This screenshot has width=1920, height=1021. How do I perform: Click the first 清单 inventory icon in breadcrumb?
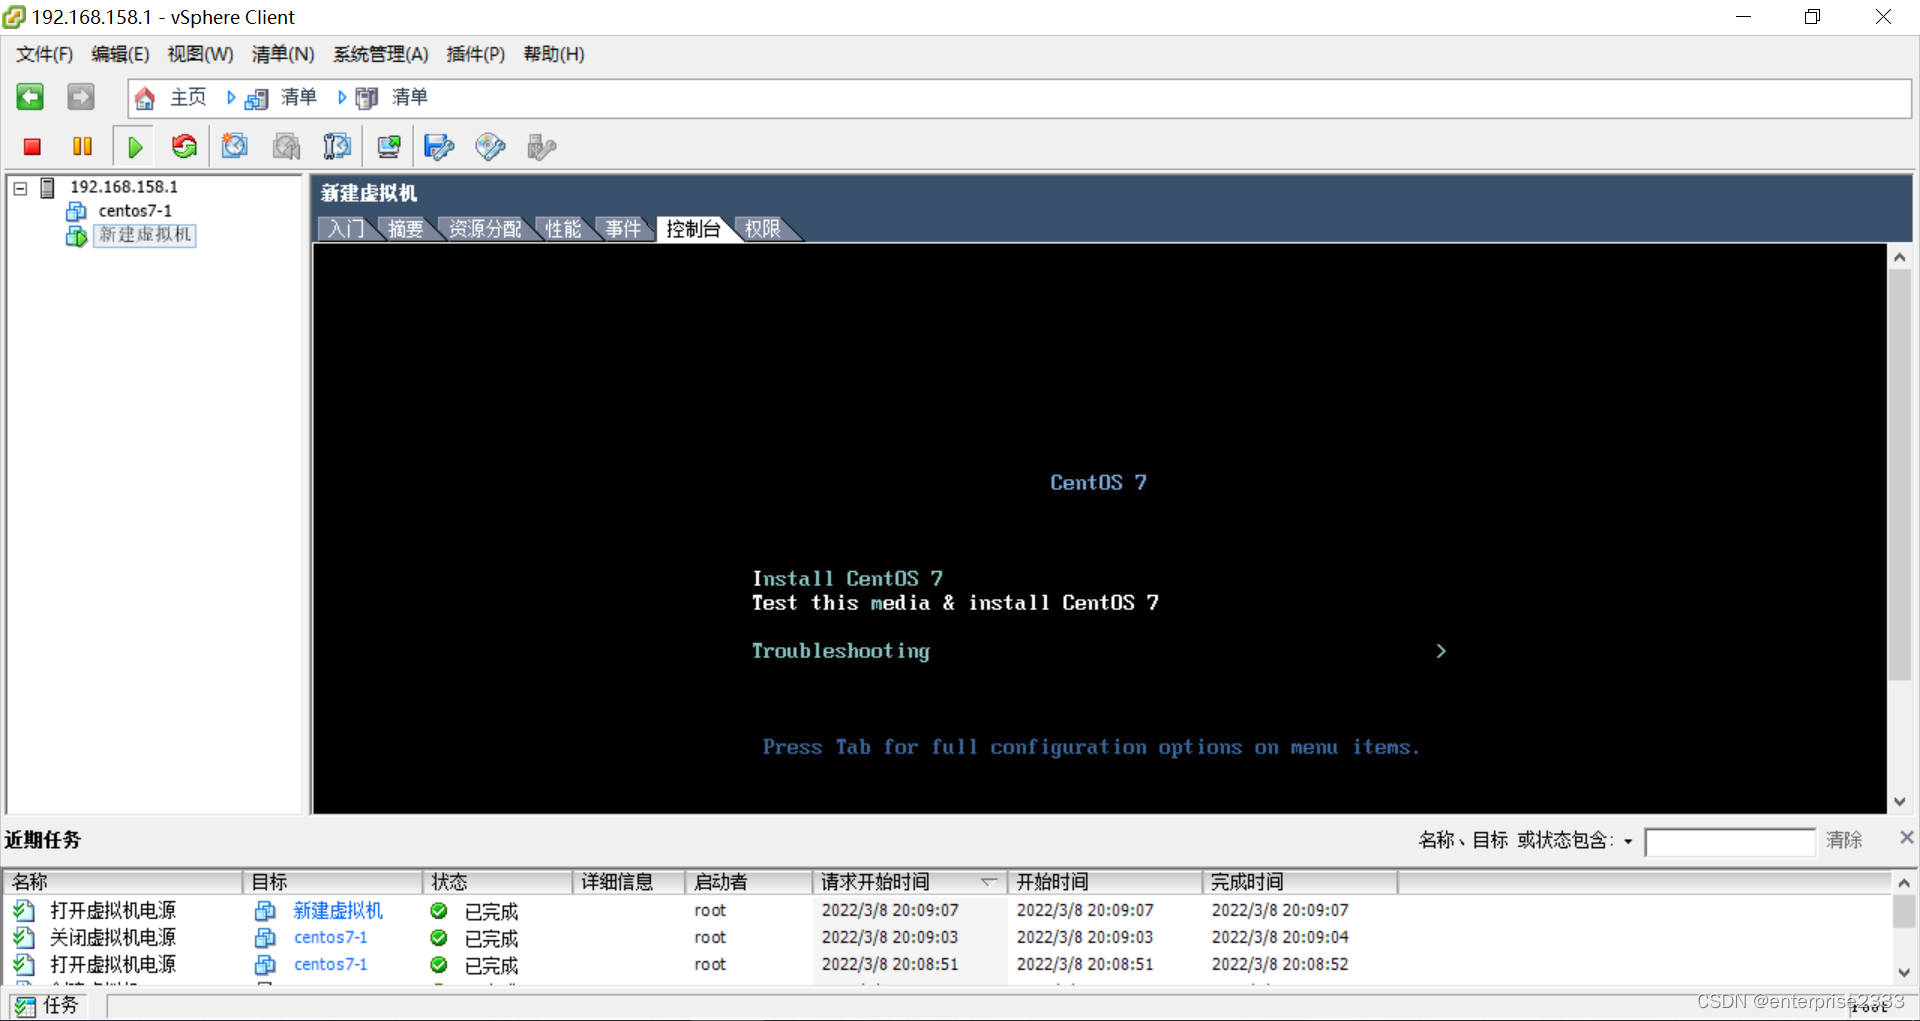click(257, 98)
